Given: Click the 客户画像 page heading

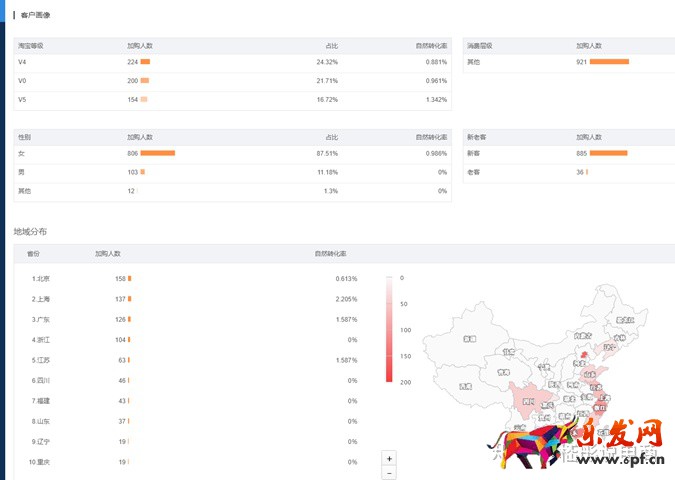Looking at the screenshot, I should [x=35, y=15].
